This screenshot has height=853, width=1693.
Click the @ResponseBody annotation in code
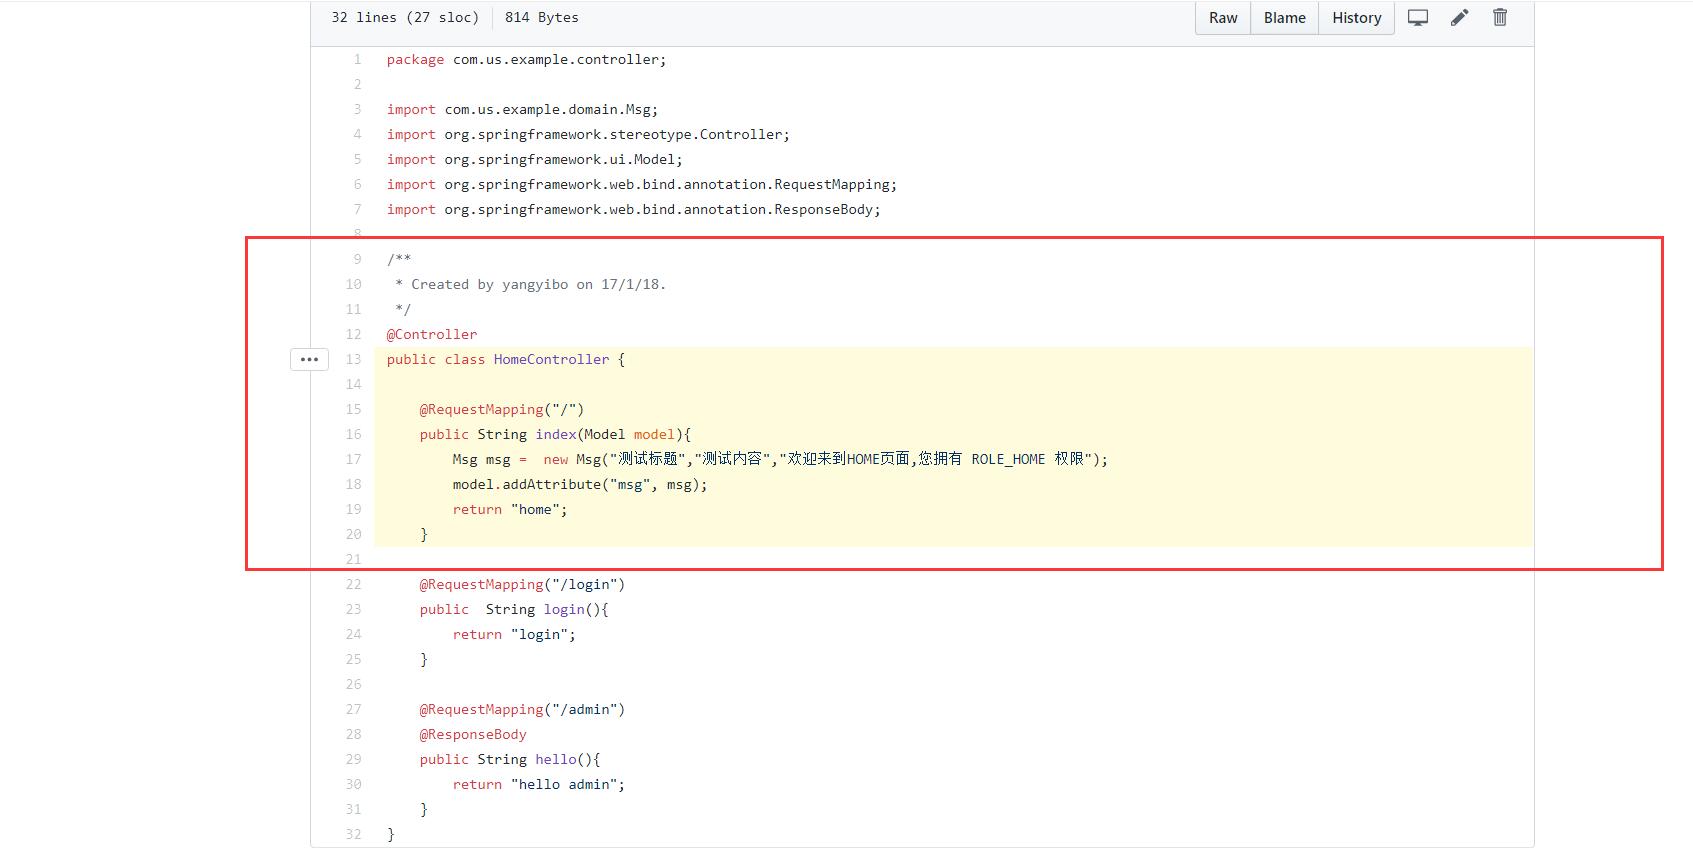473,734
